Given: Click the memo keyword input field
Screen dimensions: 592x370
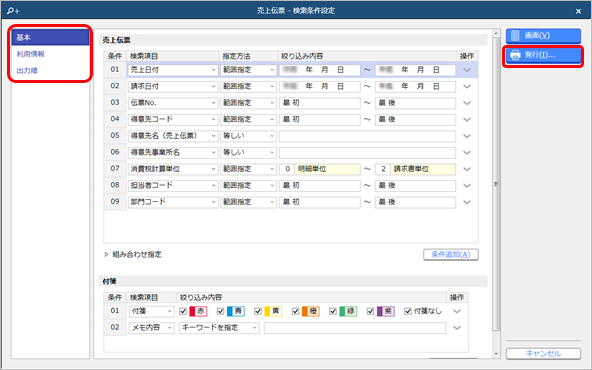Looking at the screenshot, I should coord(355,328).
